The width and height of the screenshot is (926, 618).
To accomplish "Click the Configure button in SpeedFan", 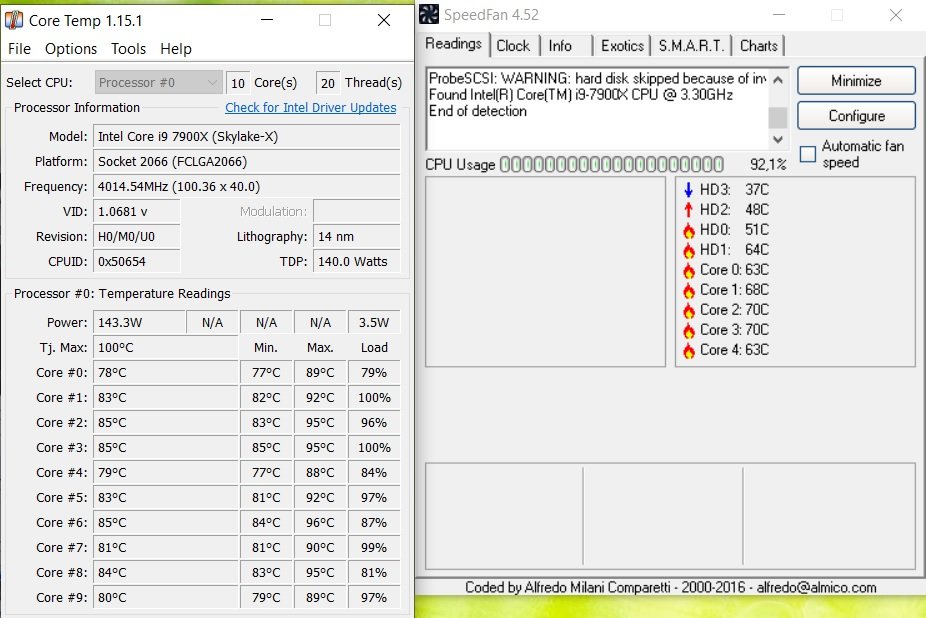I will 856,116.
